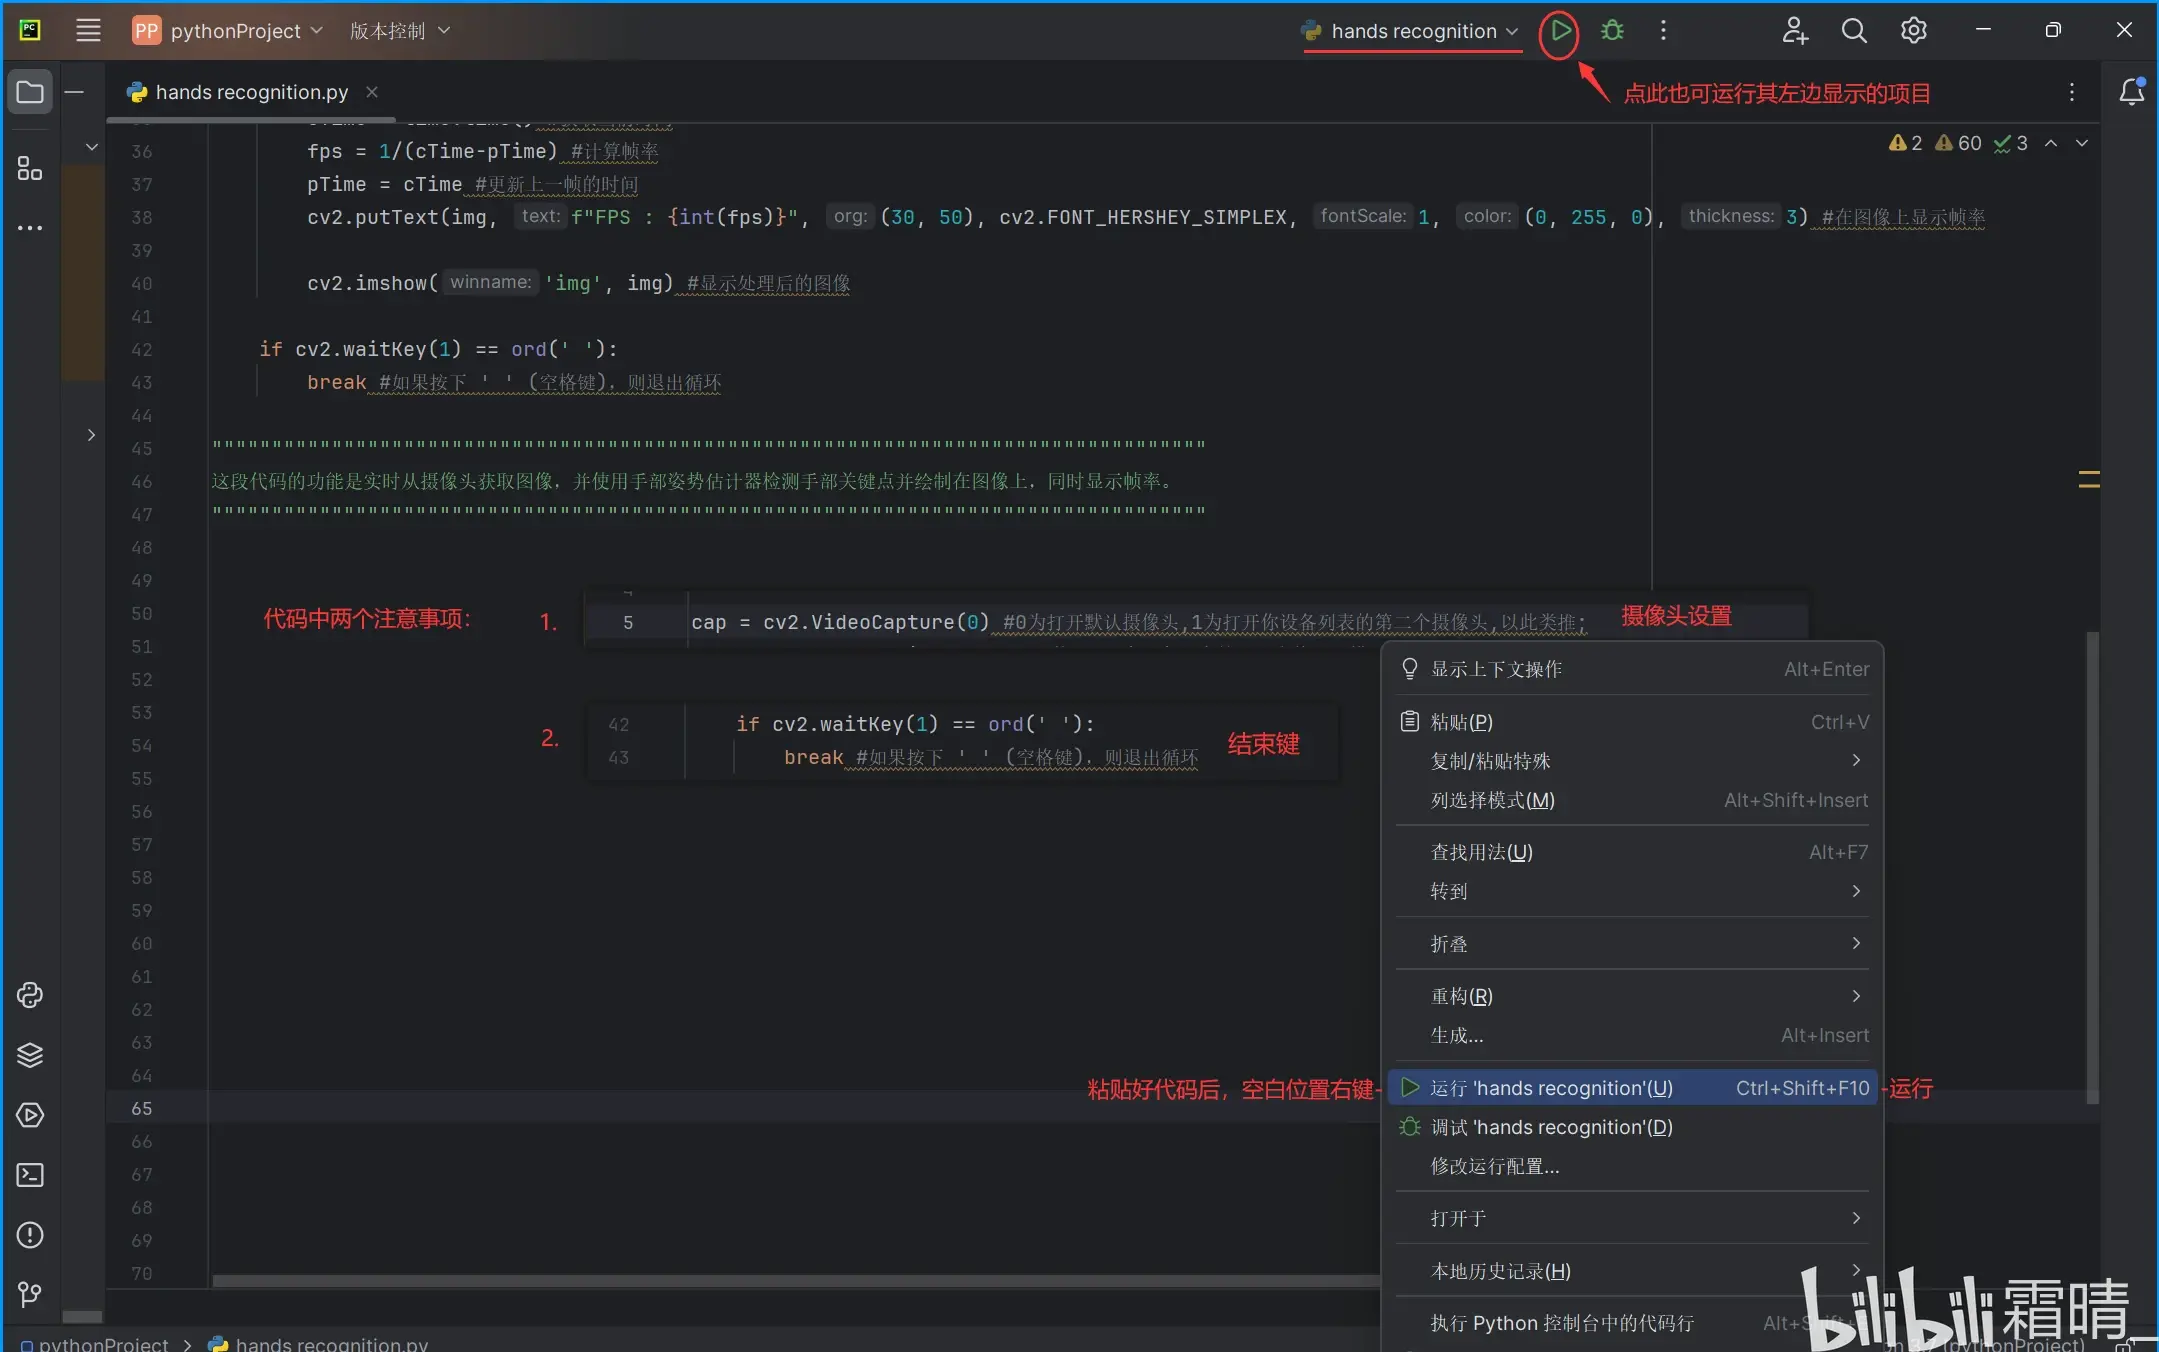Open the Structure tool window icon
Image resolution: width=2159 pixels, height=1352 pixels.
[x=30, y=168]
